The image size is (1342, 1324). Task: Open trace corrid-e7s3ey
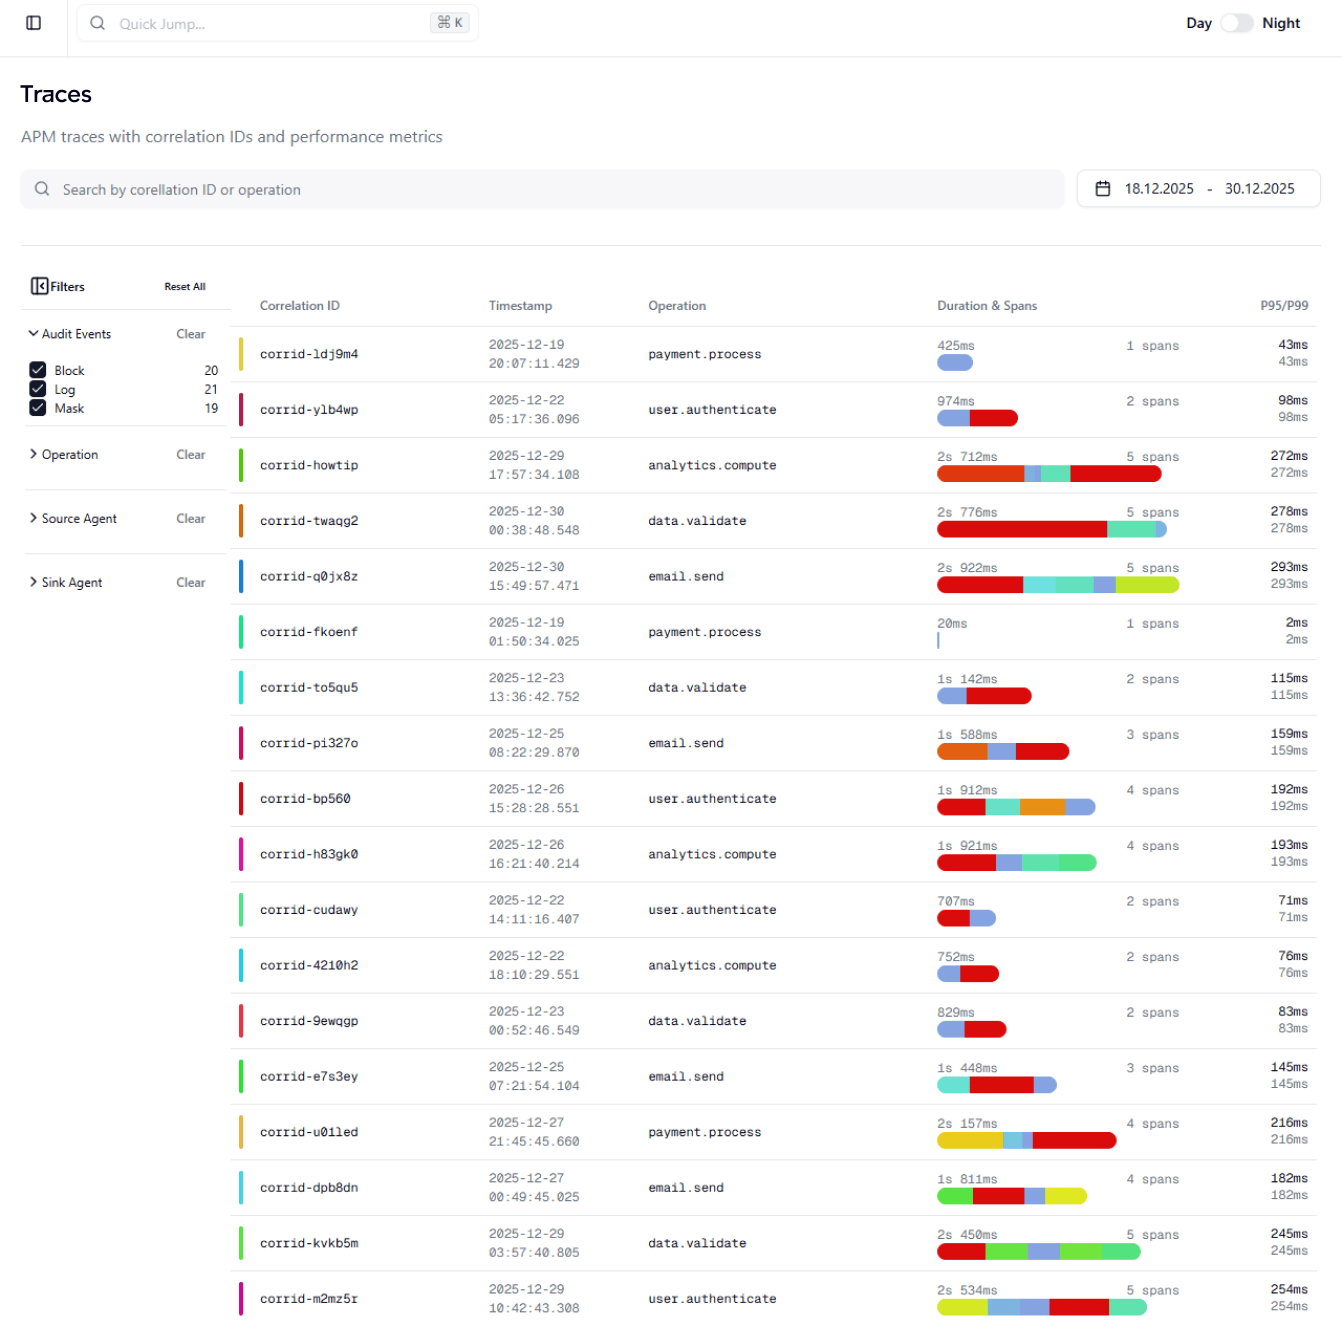click(309, 1077)
